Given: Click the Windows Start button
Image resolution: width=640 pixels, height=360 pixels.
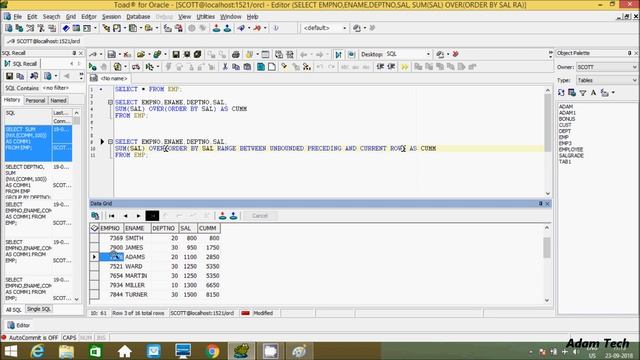Looking at the screenshot, I should tap(11, 351).
